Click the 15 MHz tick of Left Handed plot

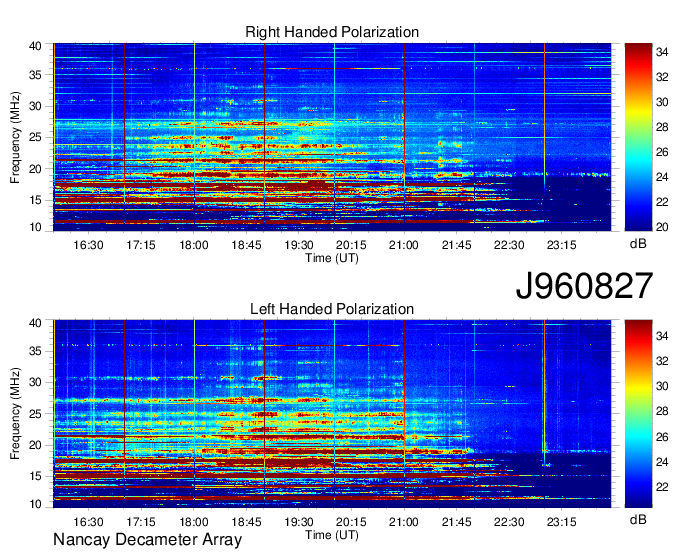pyautogui.click(x=35, y=477)
